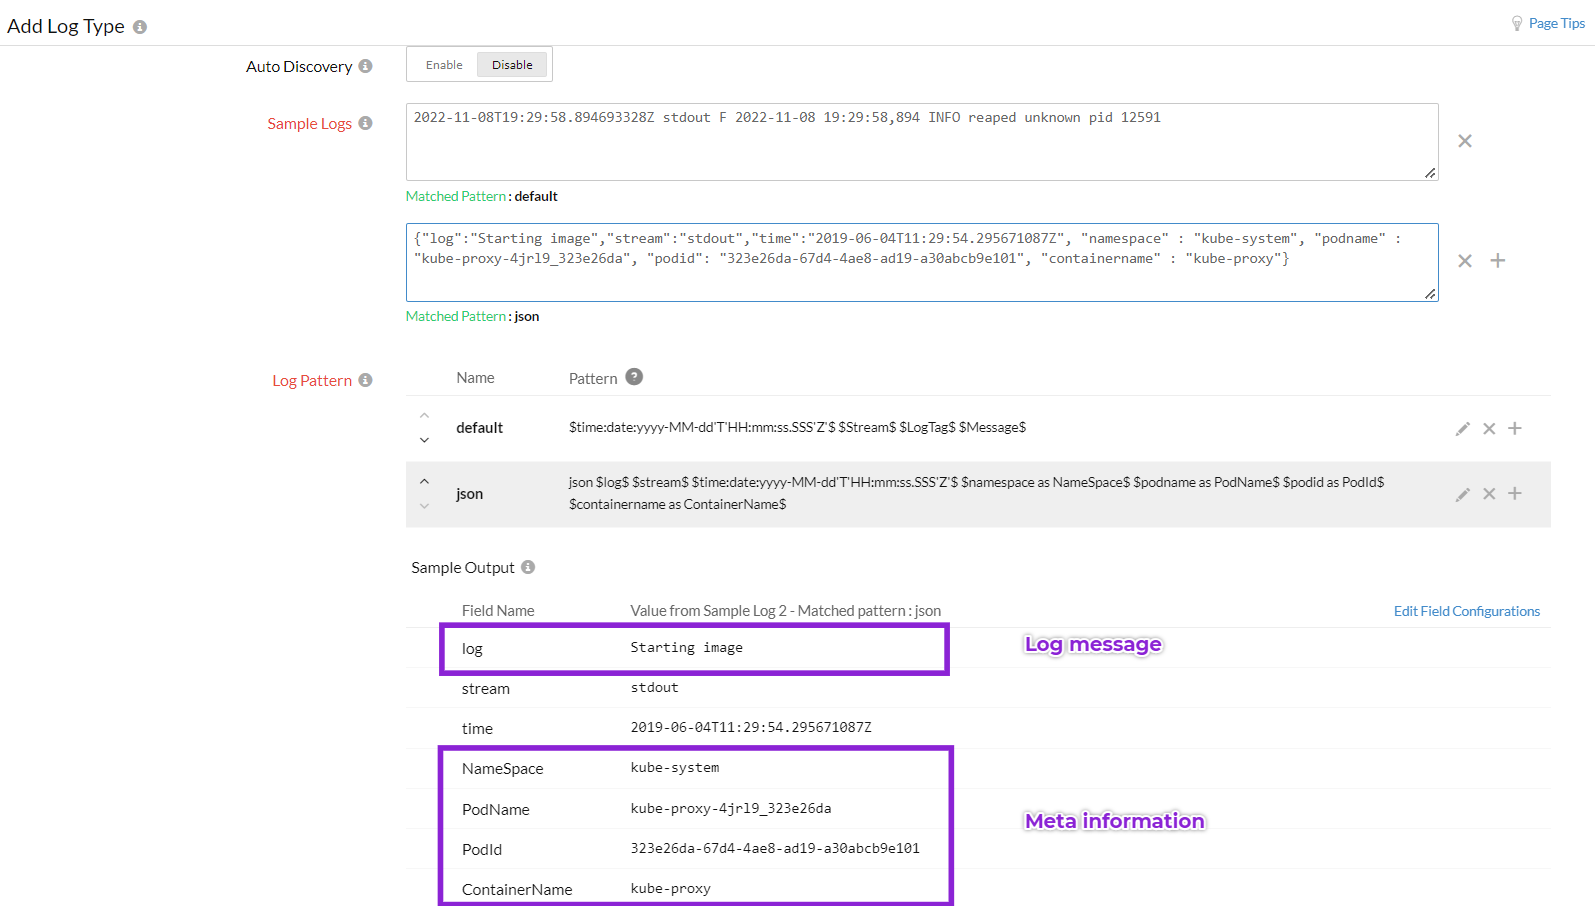Add another sample log with plus icon

click(1497, 261)
